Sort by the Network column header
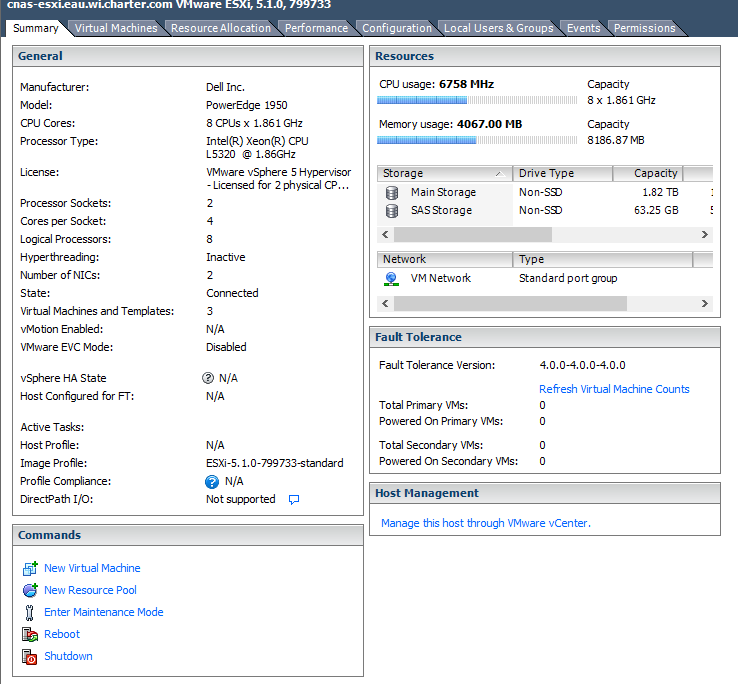Screen dimensions: 738x684 point(444,259)
